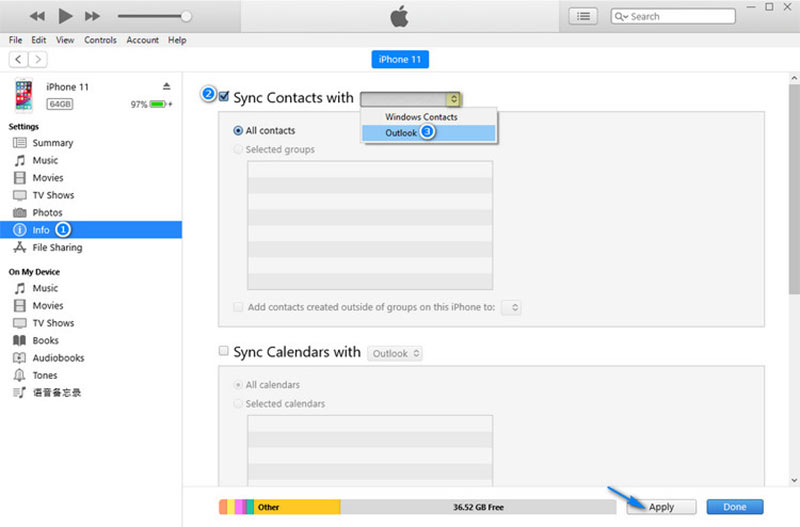Viewport: 800px width, 527px height.
Task: Enable the Sync Calendars with checkbox
Action: [224, 352]
